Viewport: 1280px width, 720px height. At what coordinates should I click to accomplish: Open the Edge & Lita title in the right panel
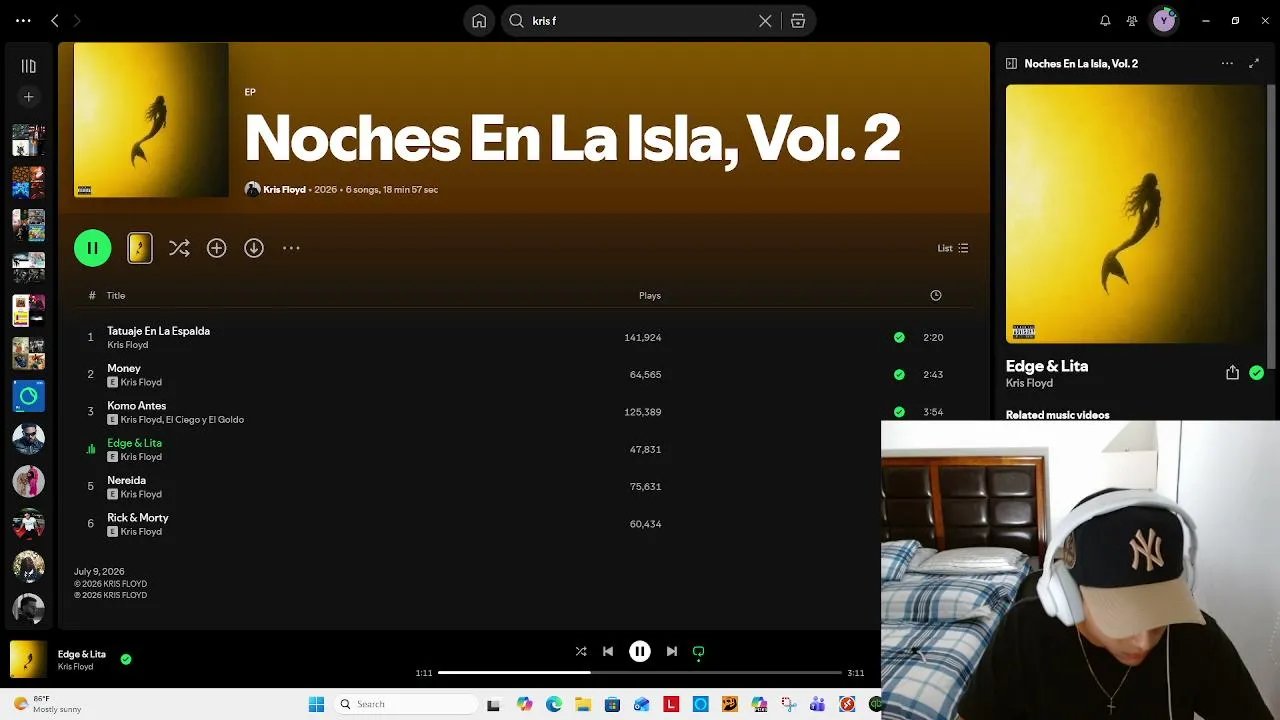tap(1047, 366)
